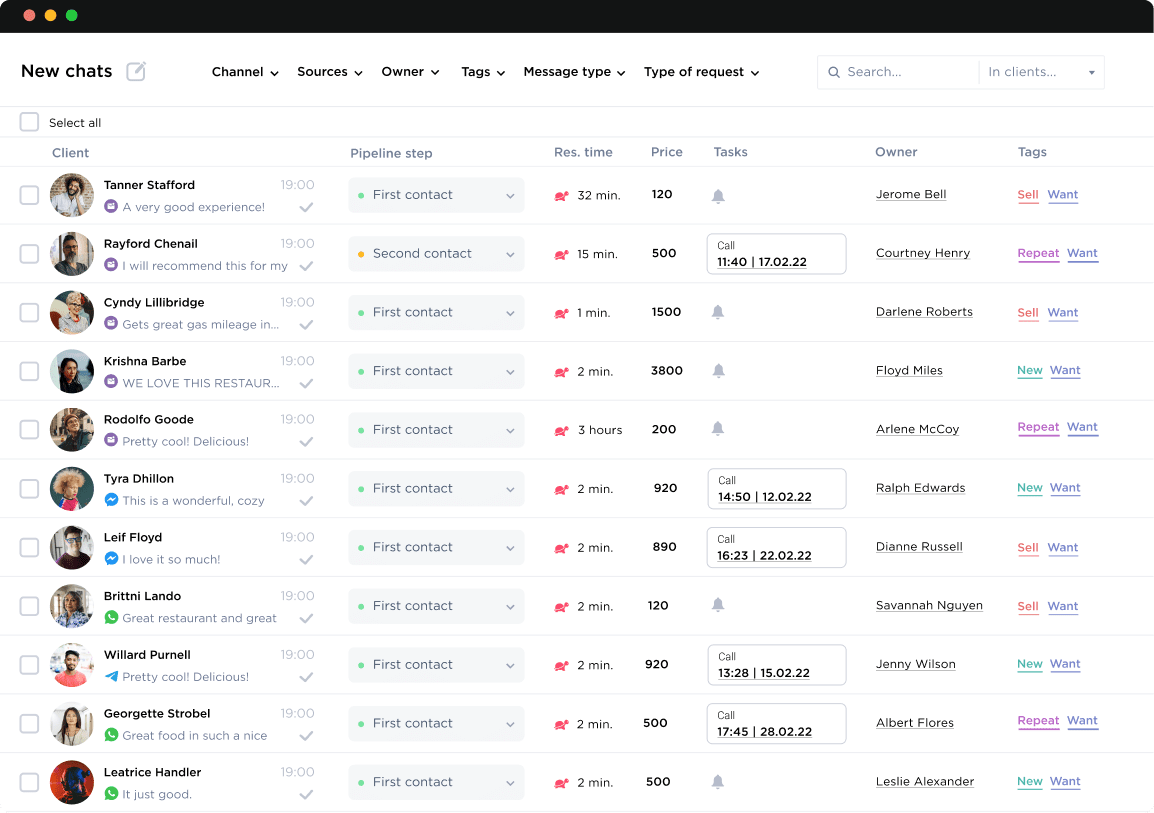
Task: Click the compose icon next to New chats
Action: tap(135, 71)
